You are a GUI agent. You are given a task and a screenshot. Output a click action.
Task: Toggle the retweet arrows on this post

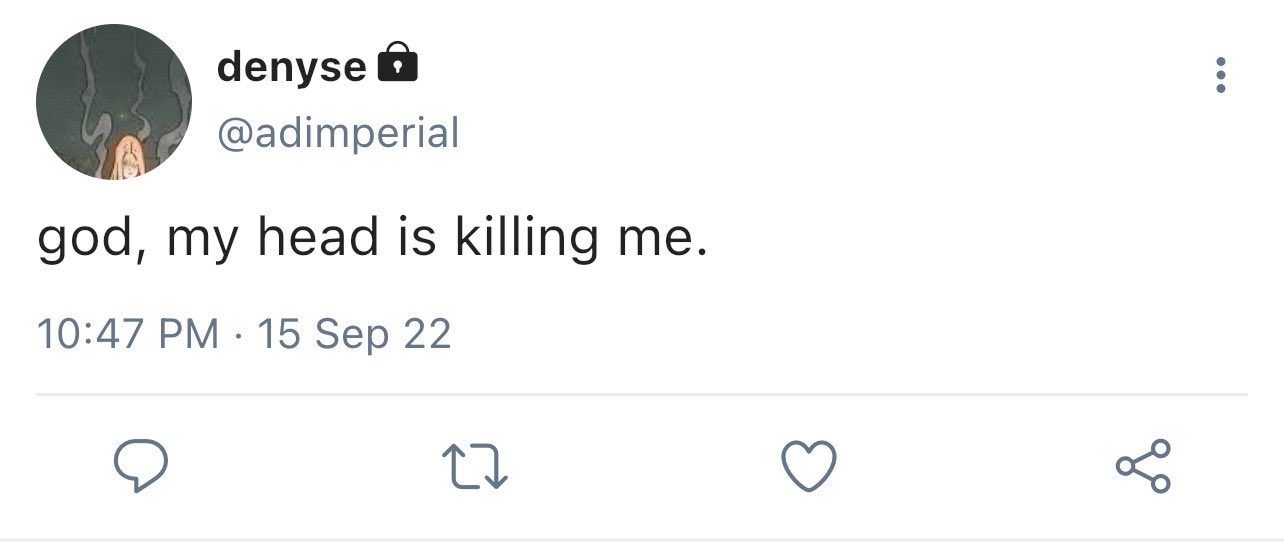pyautogui.click(x=474, y=467)
